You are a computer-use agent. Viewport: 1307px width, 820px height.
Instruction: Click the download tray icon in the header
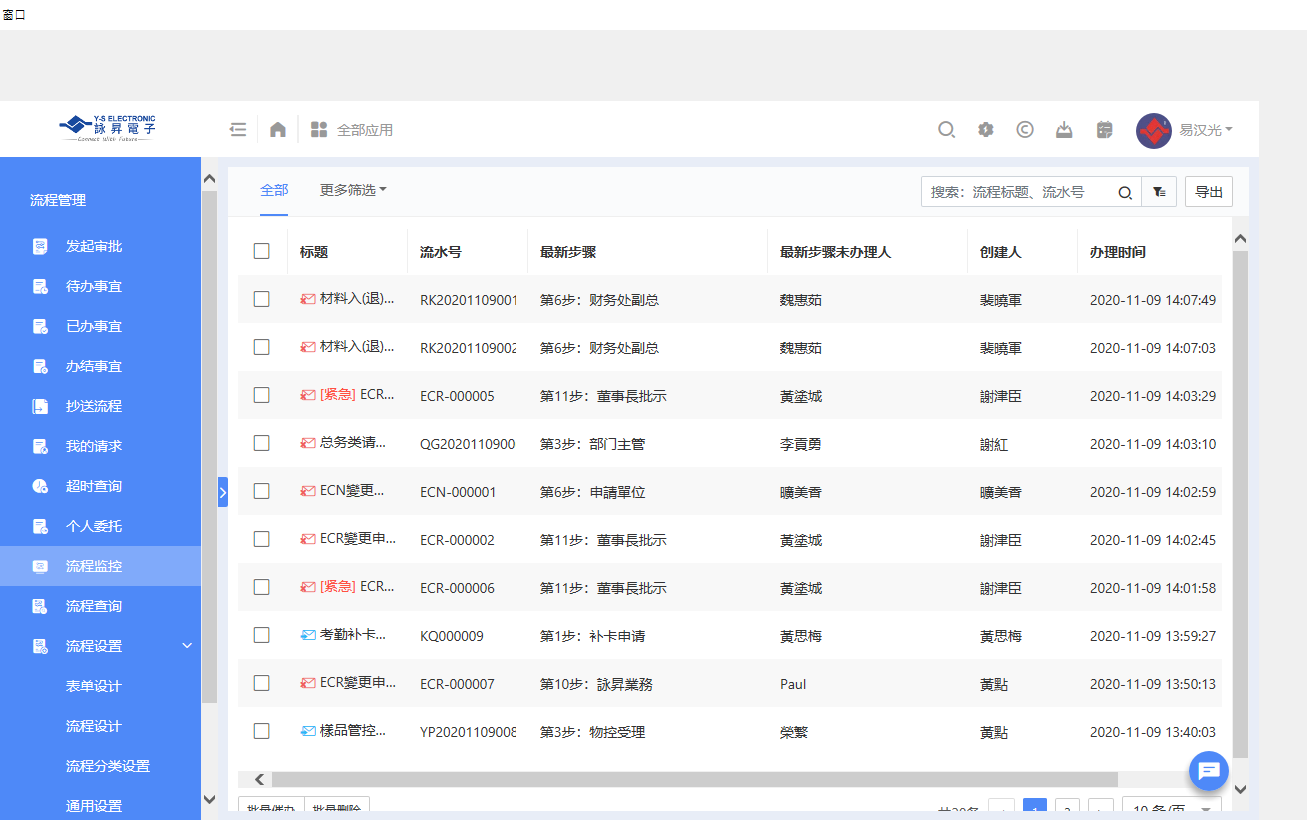tap(1065, 129)
